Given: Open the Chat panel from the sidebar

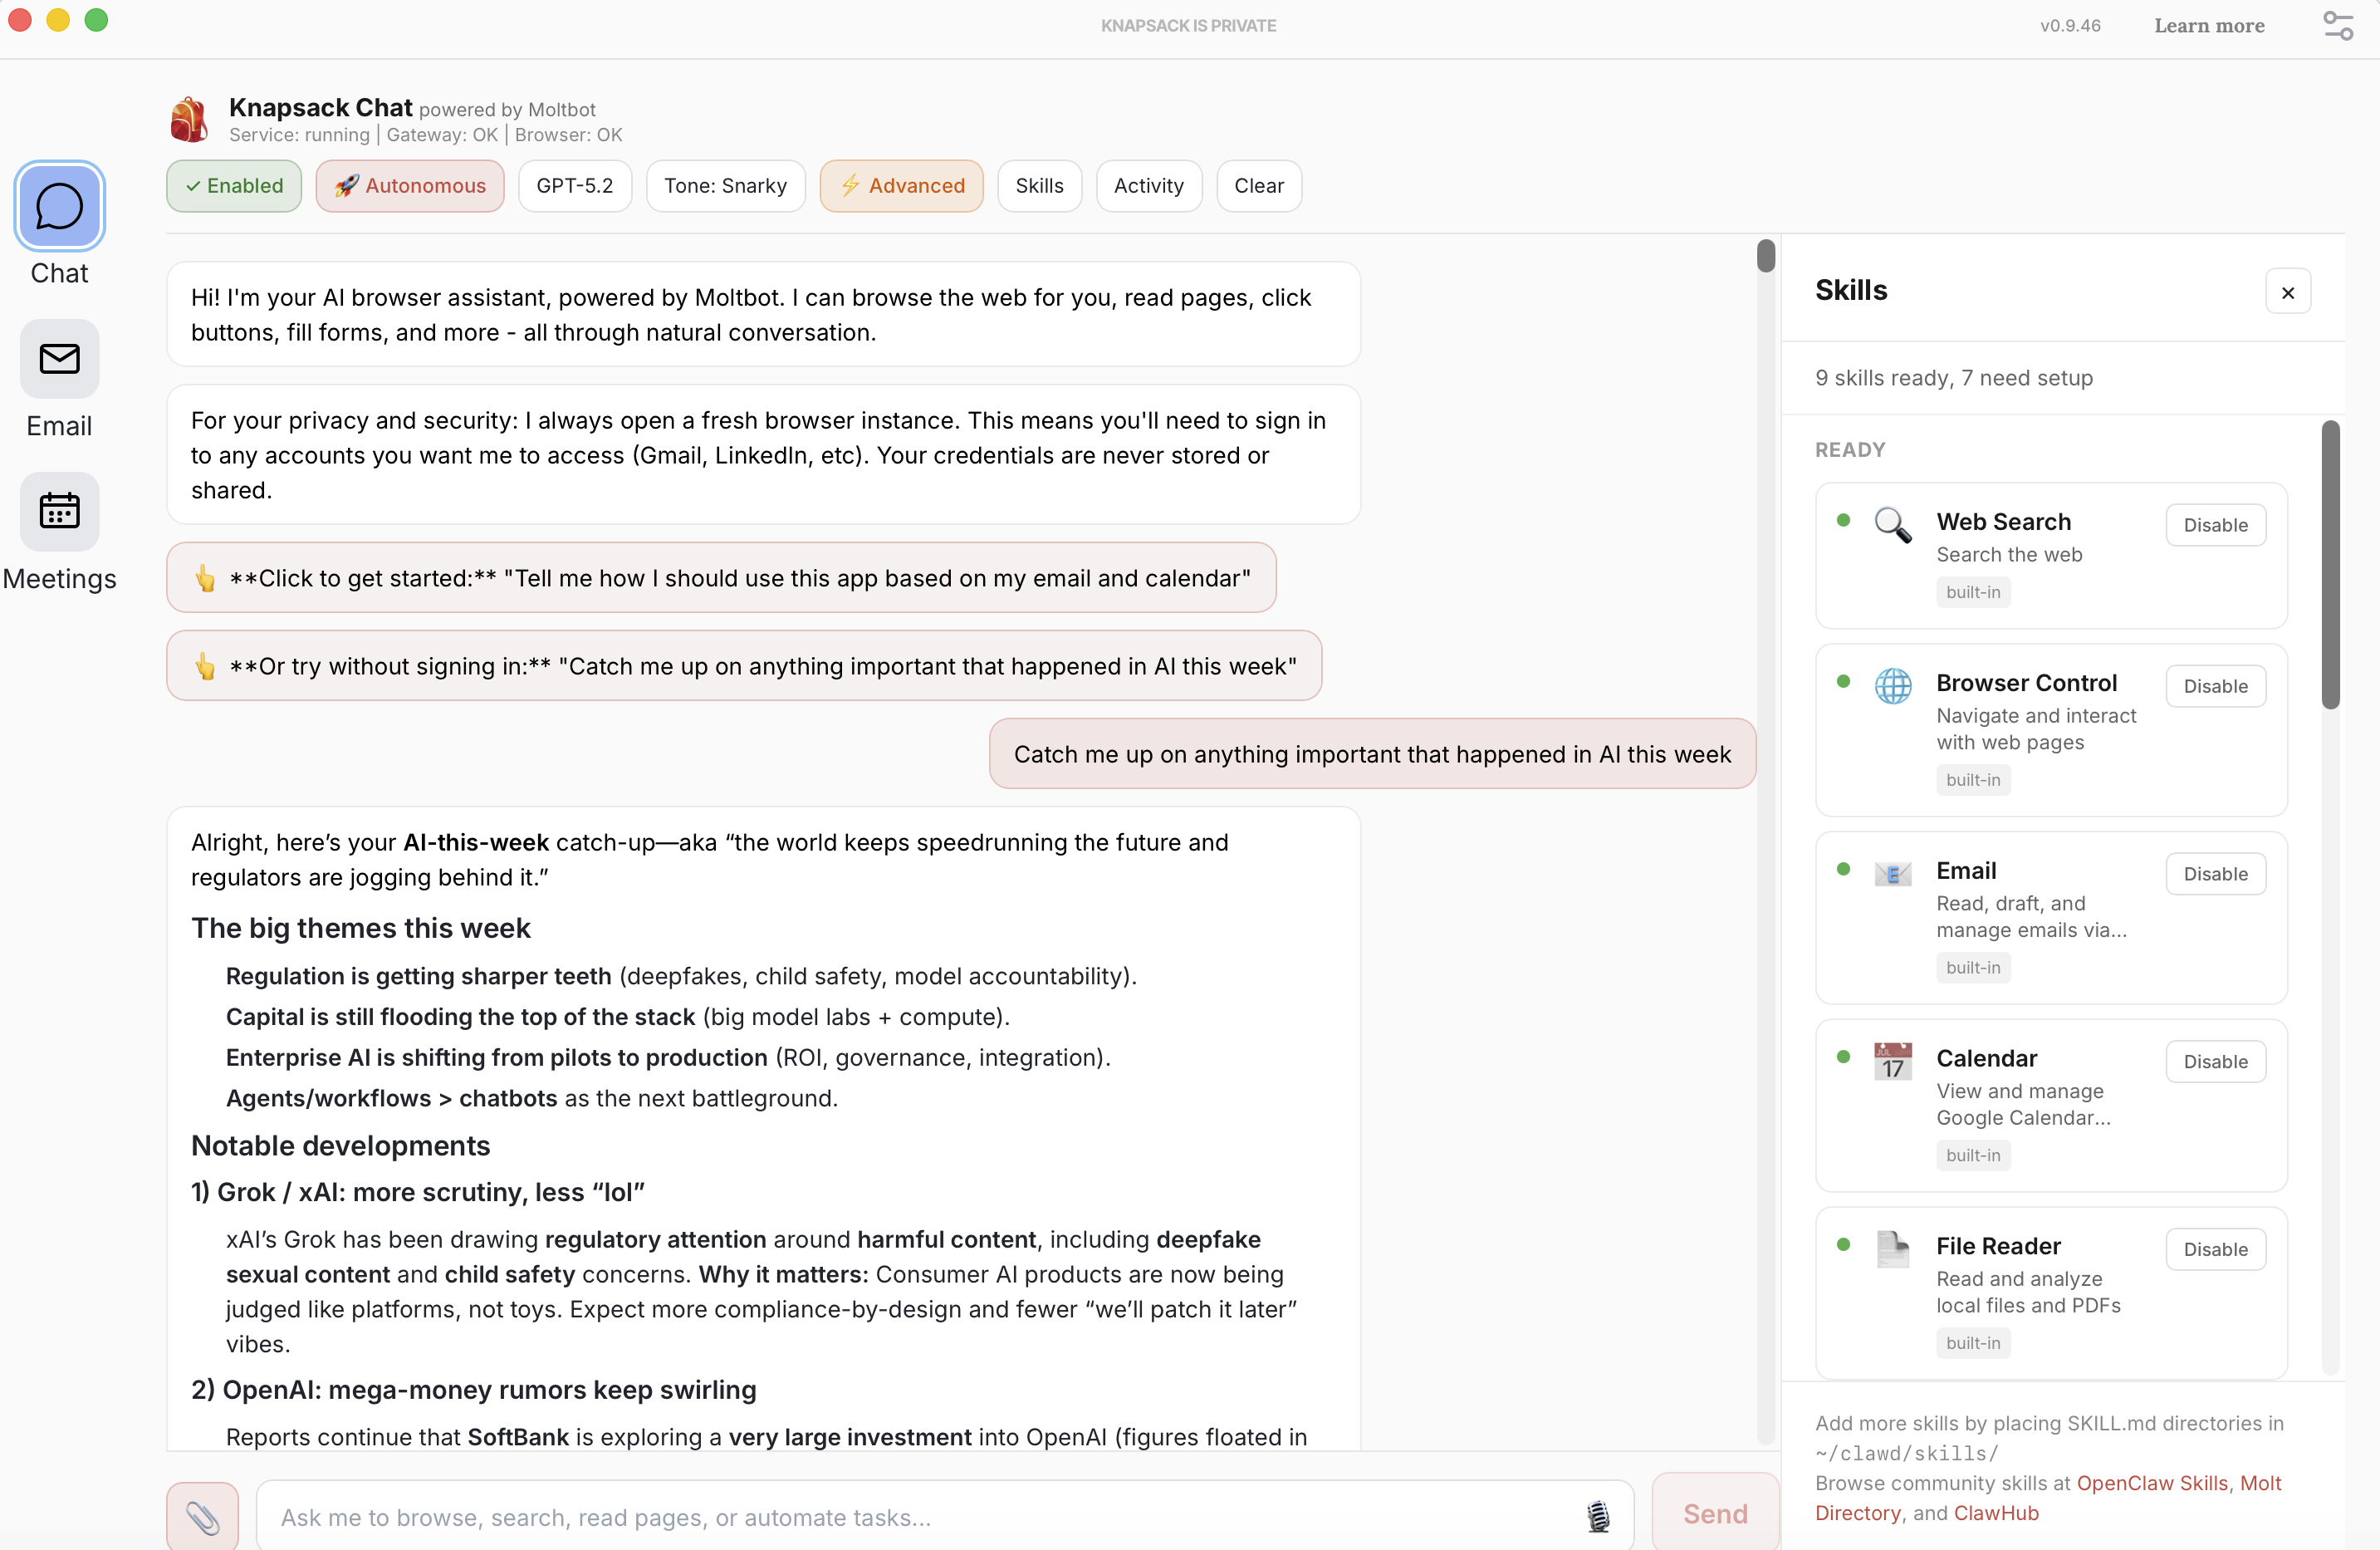Looking at the screenshot, I should (x=59, y=207).
